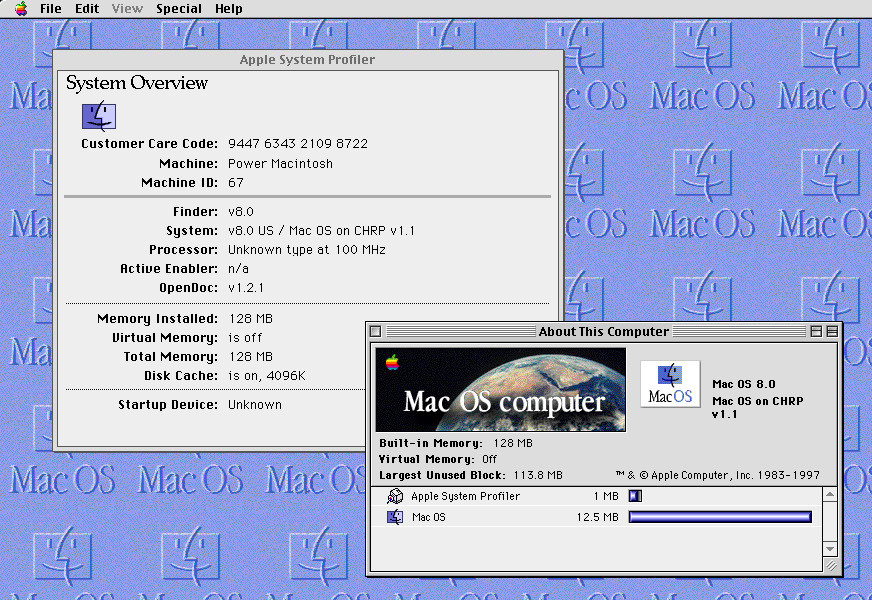Close the About This Computer window
The width and height of the screenshot is (872, 600).
pyautogui.click(x=376, y=332)
